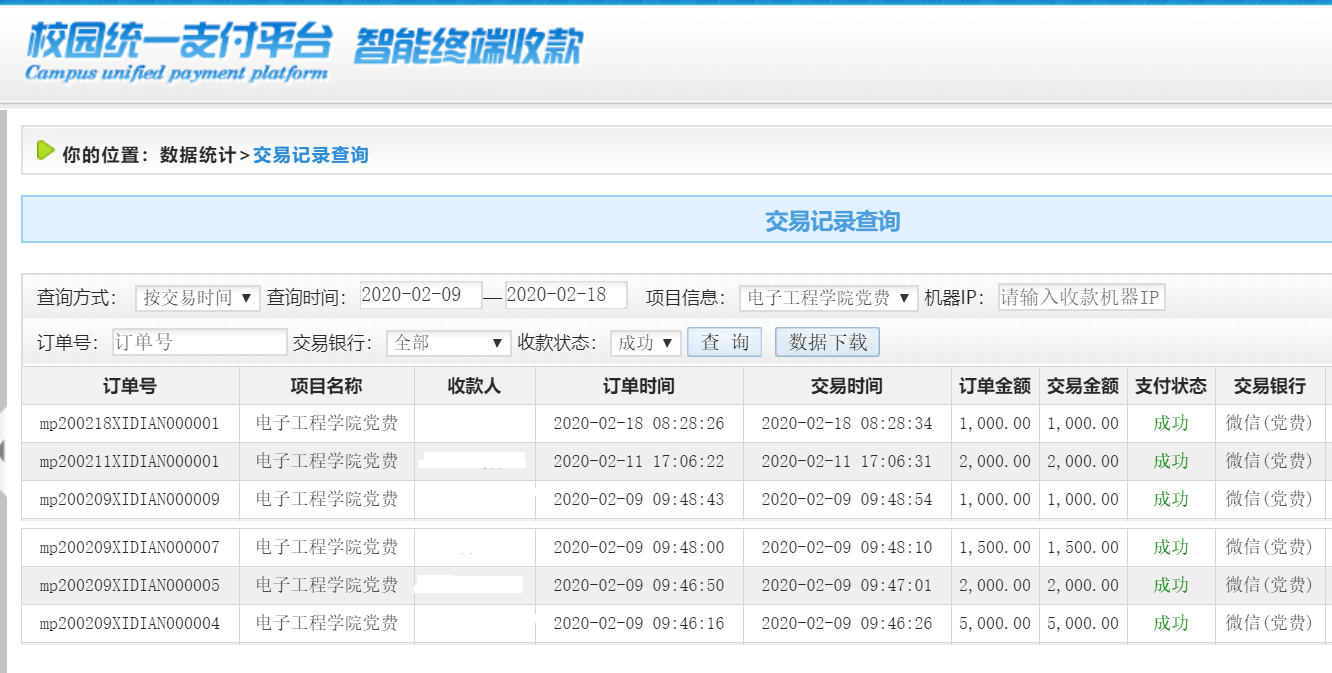Viewport: 1332px width, 673px height.
Task: Click the 数据统计 breadcrumb text
Action: (198, 155)
